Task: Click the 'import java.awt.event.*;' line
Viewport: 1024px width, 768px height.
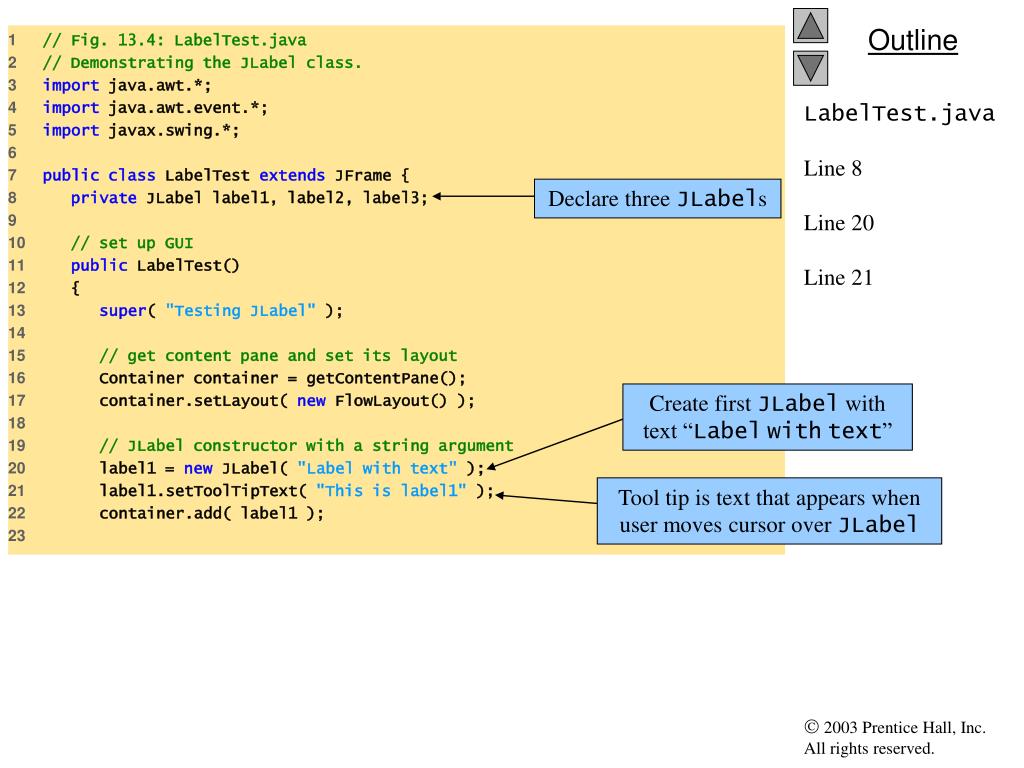Action: [x=155, y=108]
